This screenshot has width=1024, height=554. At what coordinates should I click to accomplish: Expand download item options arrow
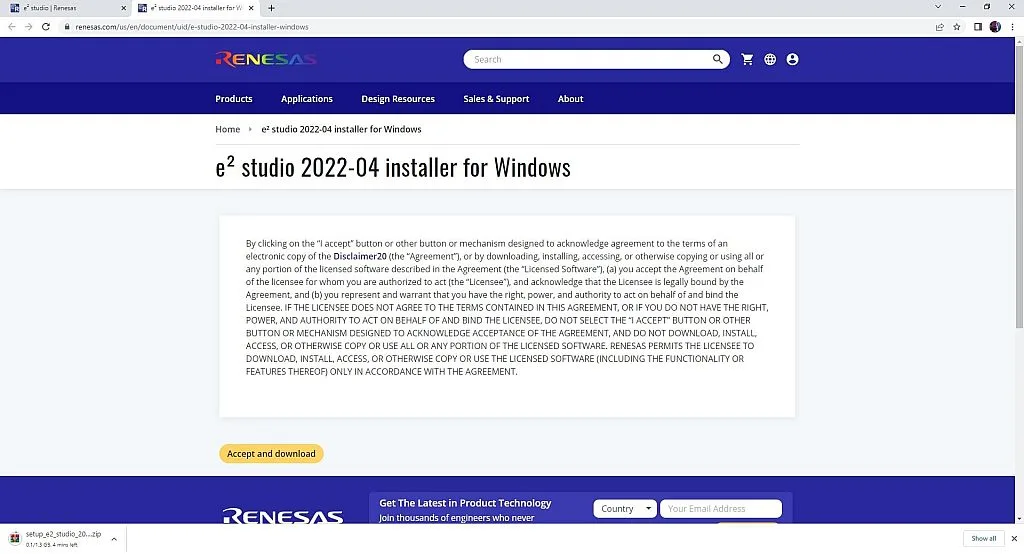tap(114, 539)
